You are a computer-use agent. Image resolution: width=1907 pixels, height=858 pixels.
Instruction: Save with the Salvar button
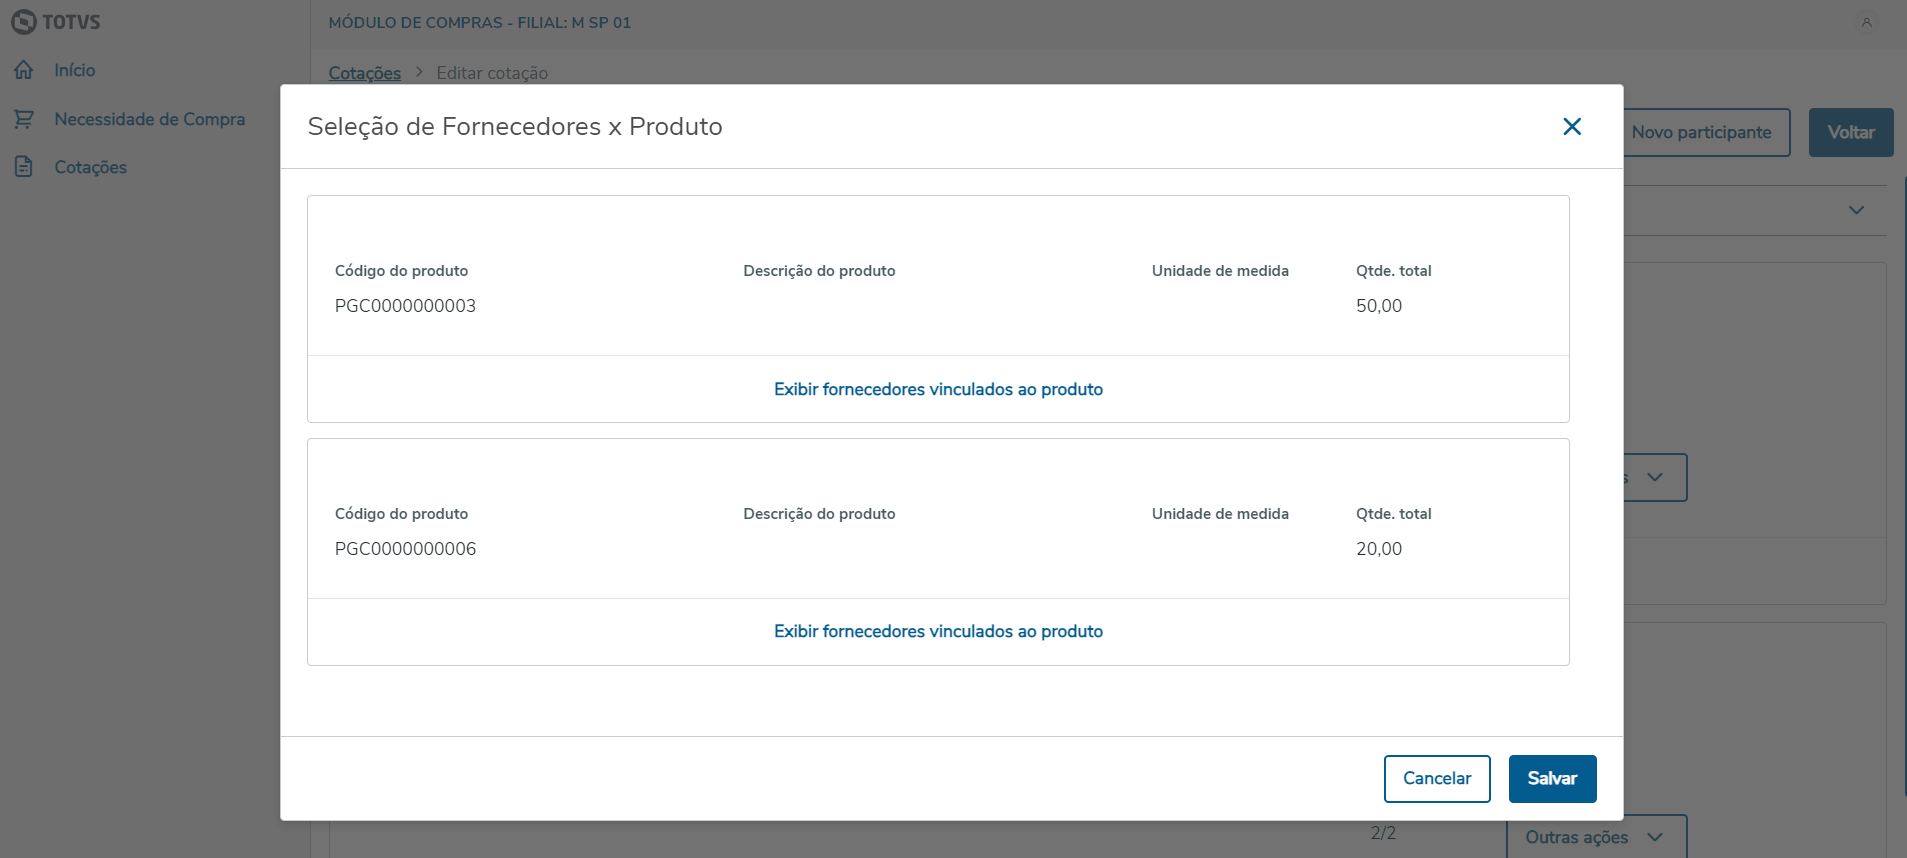[x=1552, y=778]
